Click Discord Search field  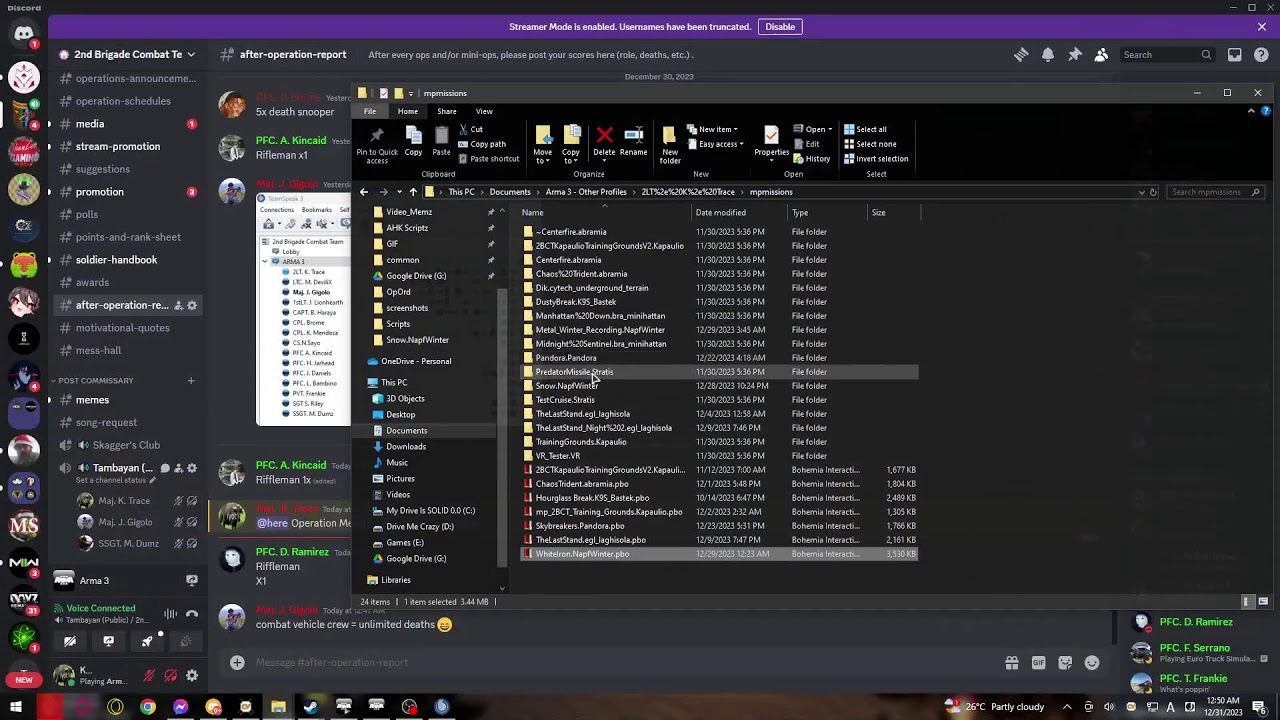(x=1168, y=55)
